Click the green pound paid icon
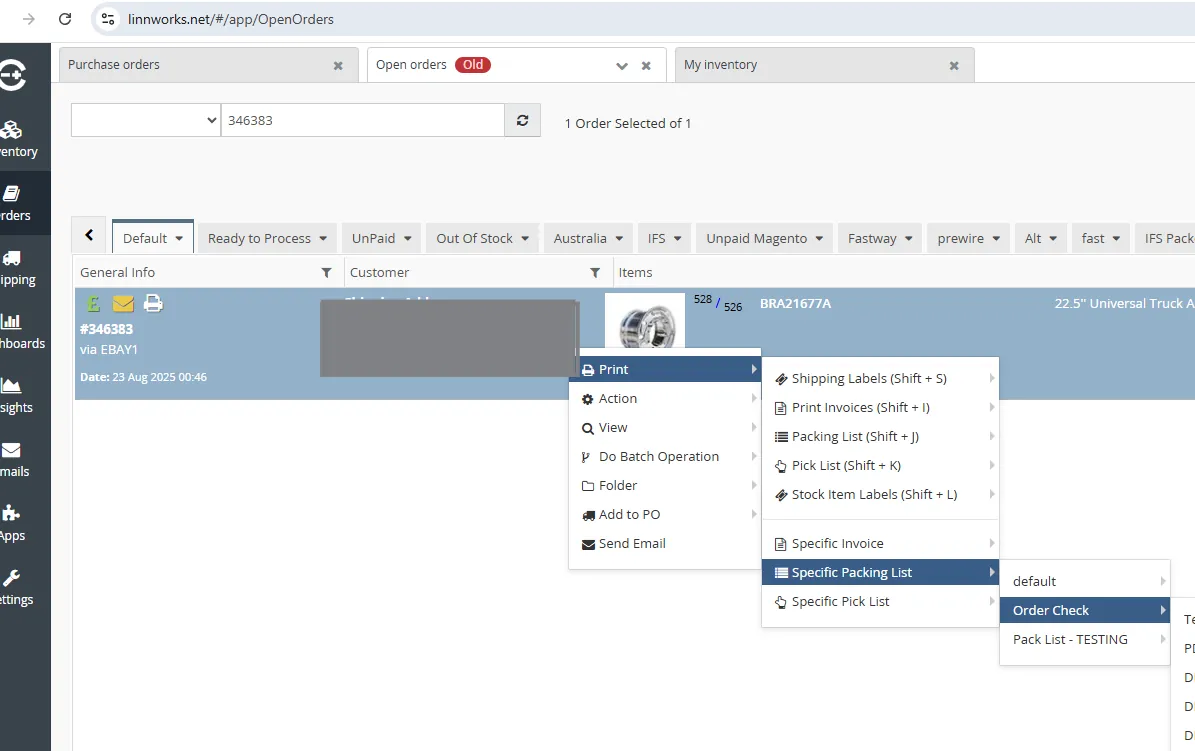1195x751 pixels. coord(93,304)
